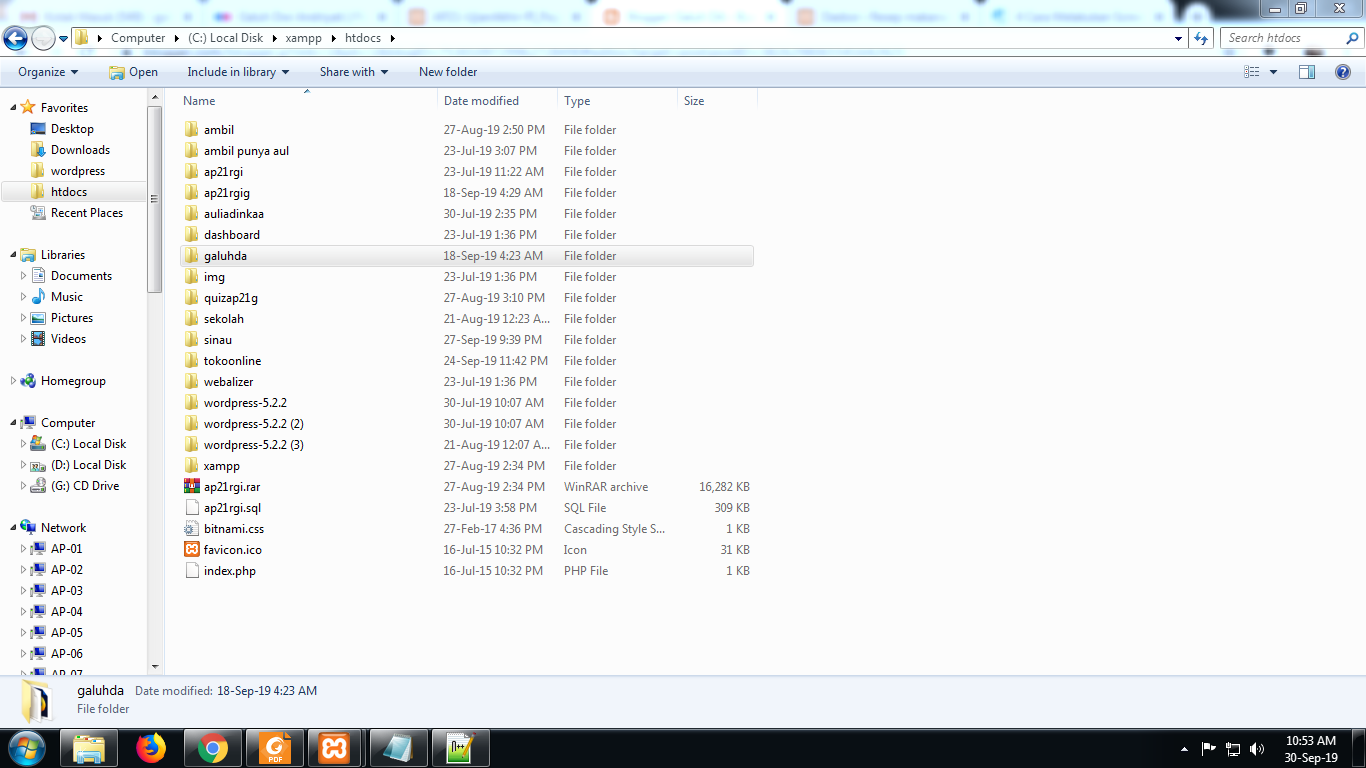Select the ap21rgi.rar WinRAR archive icon
1366x768 pixels.
pos(192,487)
